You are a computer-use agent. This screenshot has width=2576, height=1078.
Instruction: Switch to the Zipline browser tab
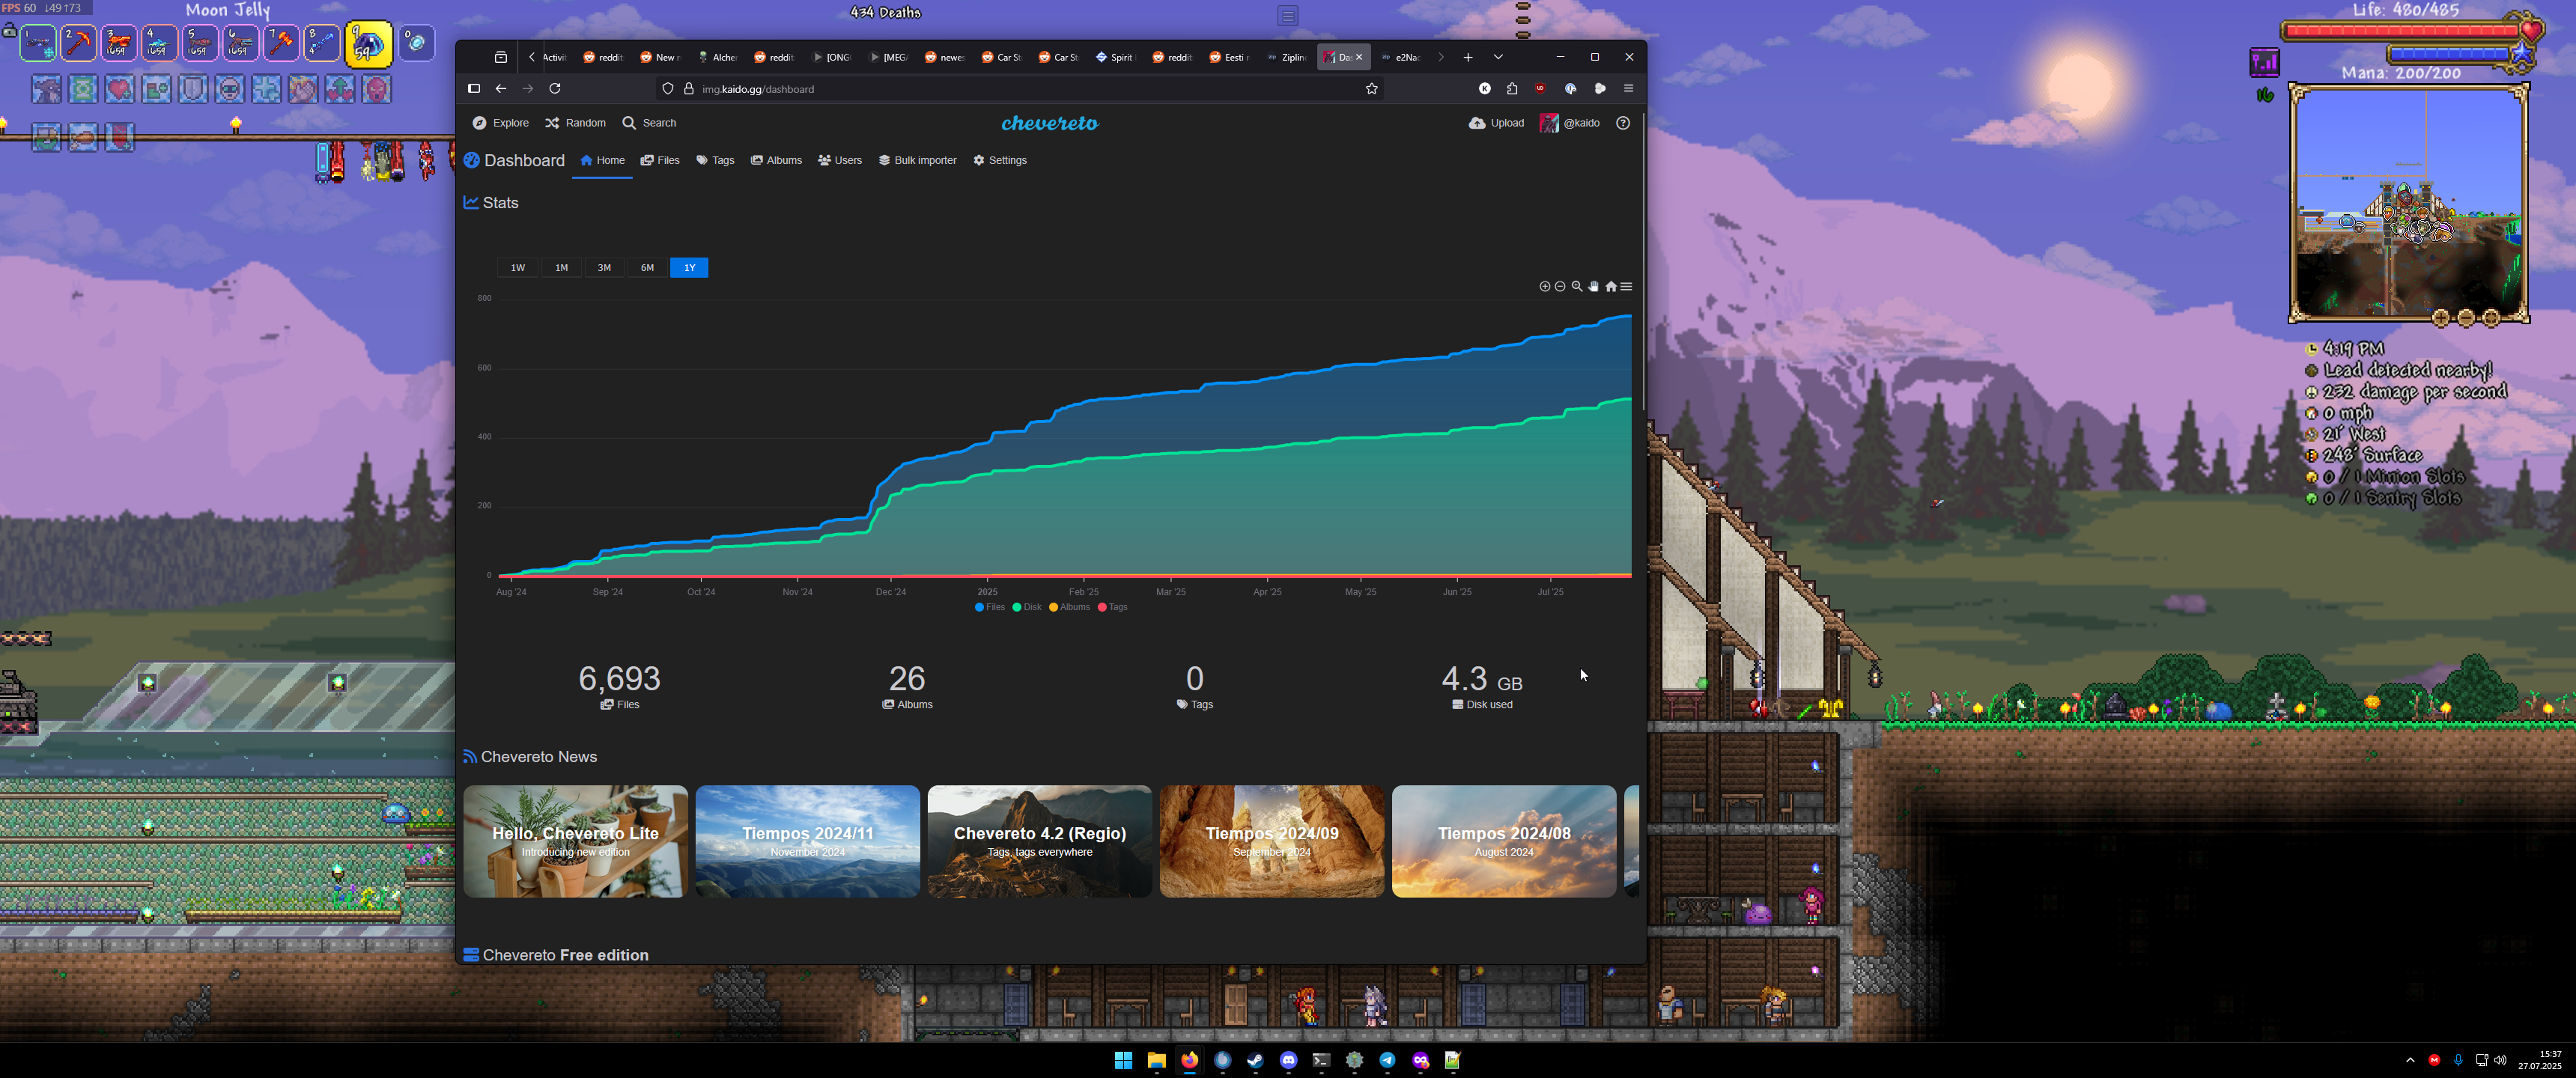pyautogui.click(x=1286, y=57)
